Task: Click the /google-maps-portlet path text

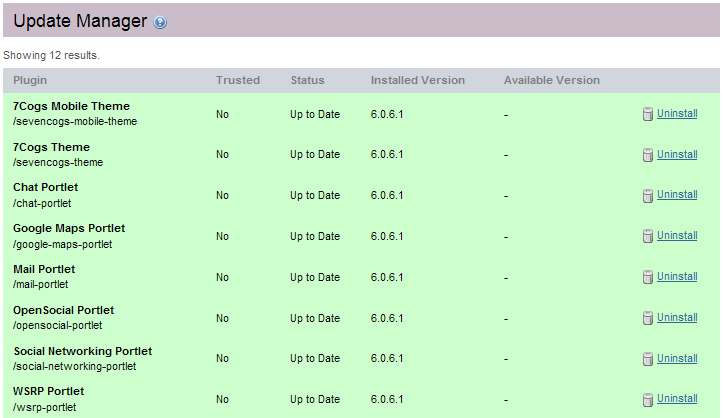Action: click(63, 244)
